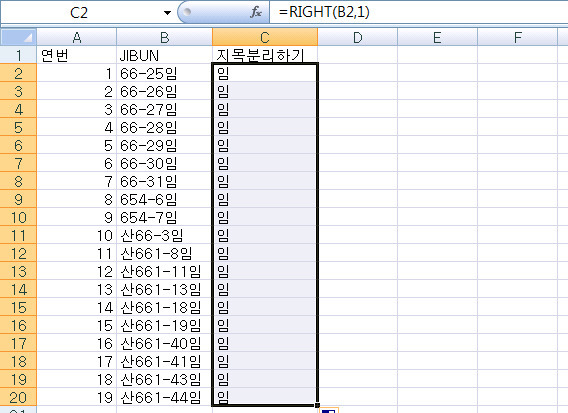Click the 지목분리하기 header cell
The height and width of the screenshot is (413, 568).
265,55
